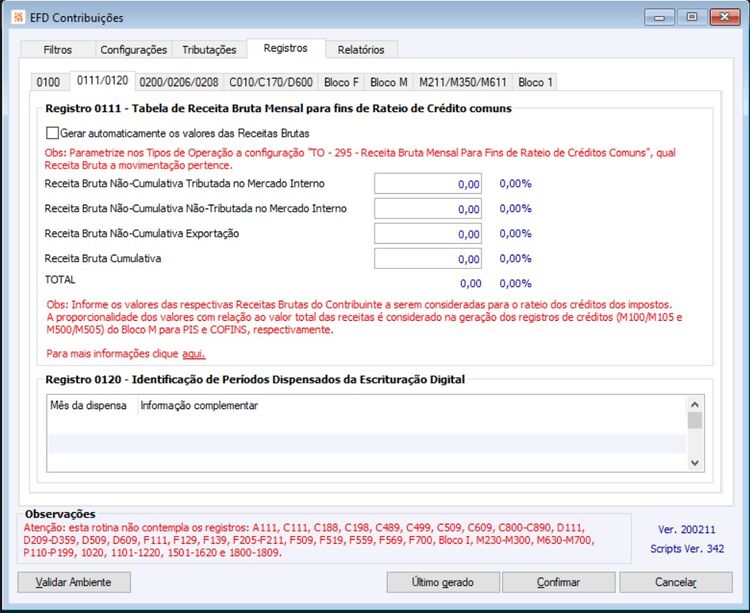Open the C010/C170/D600 sub-tab

pyautogui.click(x=271, y=82)
